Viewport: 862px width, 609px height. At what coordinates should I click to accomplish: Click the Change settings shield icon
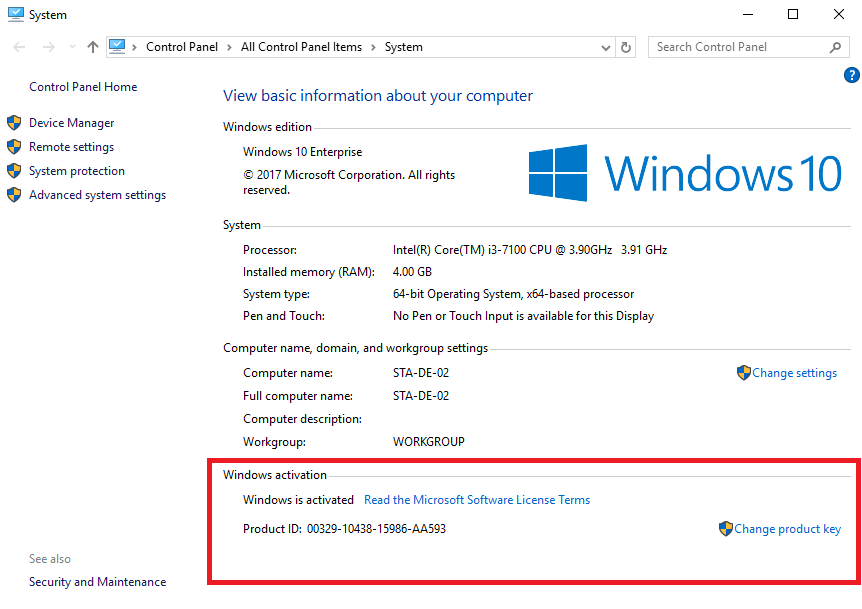[x=744, y=372]
